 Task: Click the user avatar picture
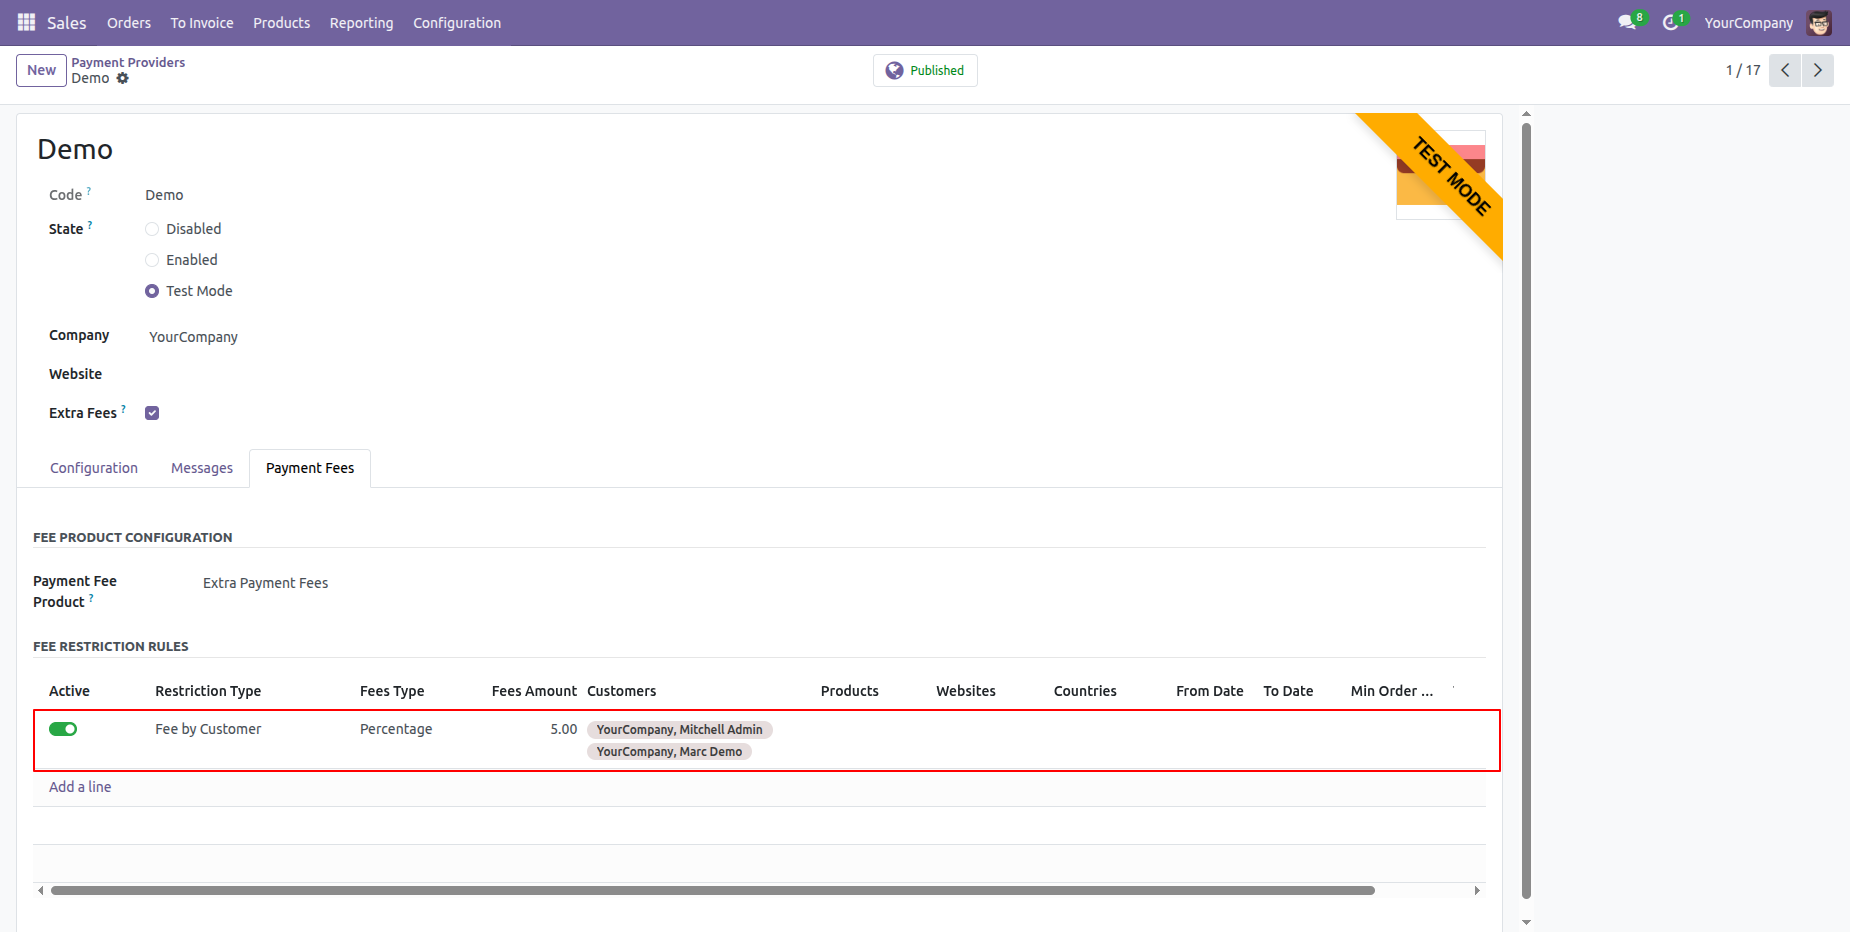click(1819, 22)
